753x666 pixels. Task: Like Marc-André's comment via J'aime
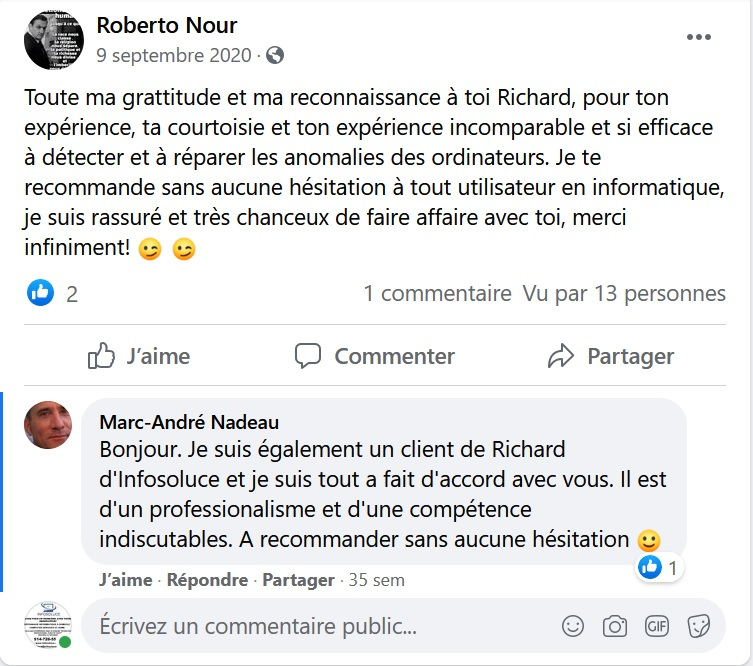(126, 580)
